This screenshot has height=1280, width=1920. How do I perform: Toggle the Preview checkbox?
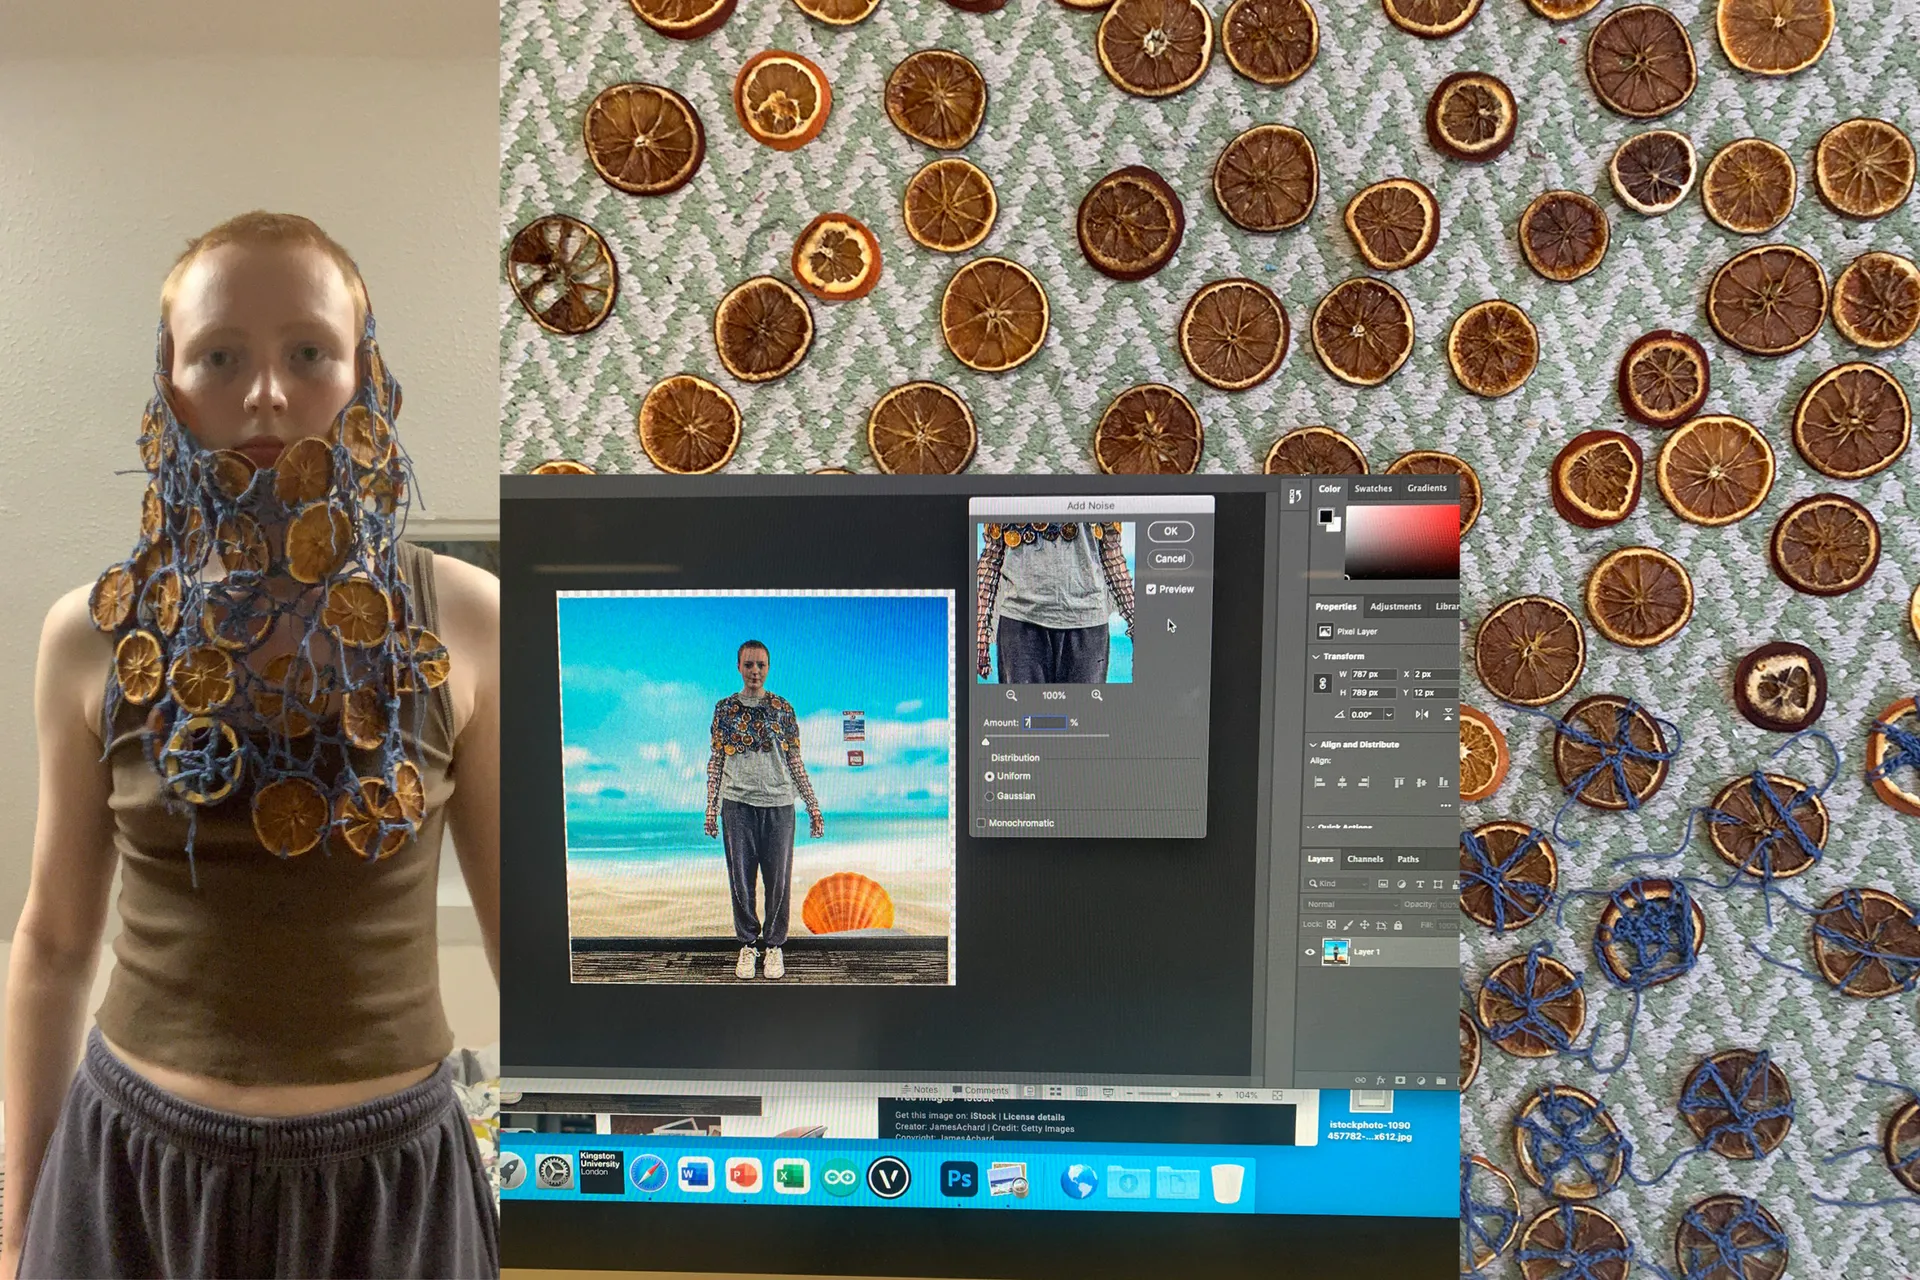[1151, 589]
